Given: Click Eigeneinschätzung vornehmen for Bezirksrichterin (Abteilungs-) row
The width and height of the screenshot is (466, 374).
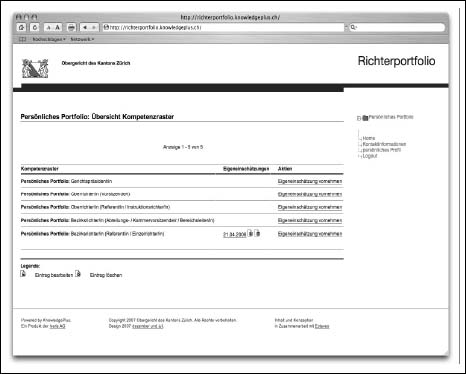Looking at the screenshot, I should coord(310,221).
